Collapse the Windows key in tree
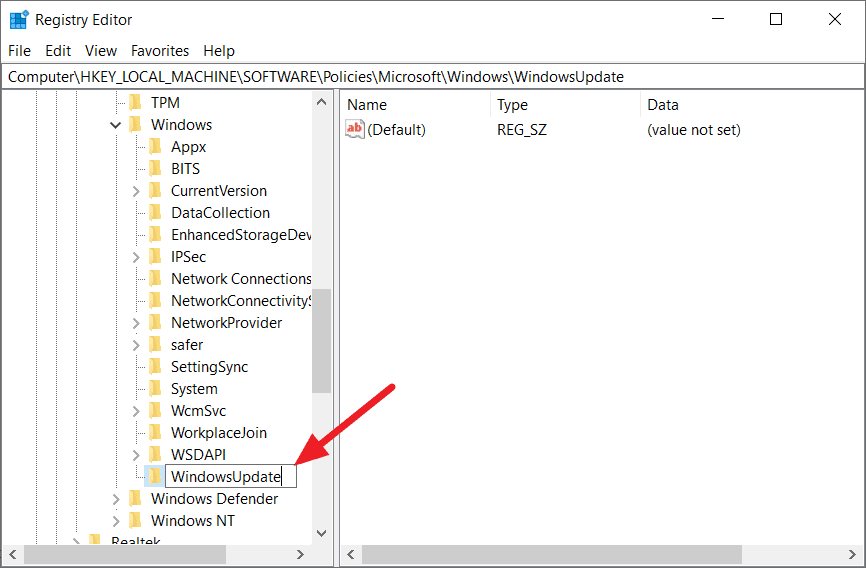This screenshot has width=866, height=568. [x=115, y=125]
